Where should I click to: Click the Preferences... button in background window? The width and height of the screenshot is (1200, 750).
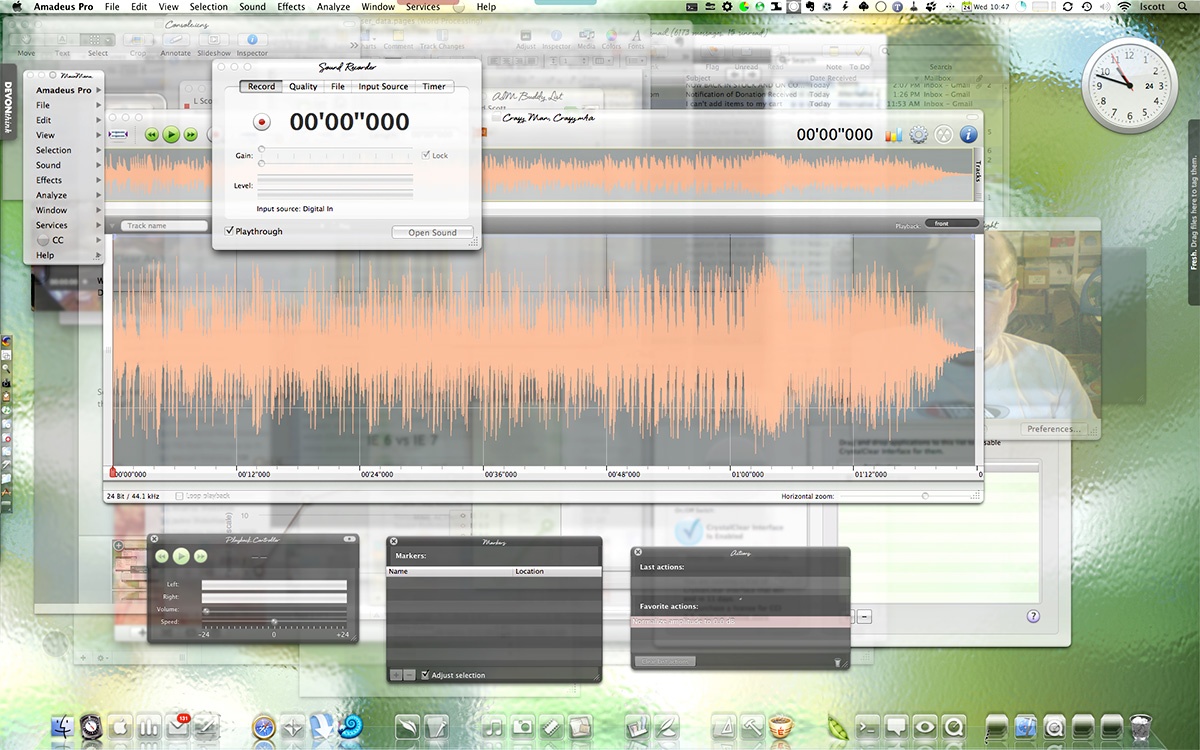(1054, 429)
